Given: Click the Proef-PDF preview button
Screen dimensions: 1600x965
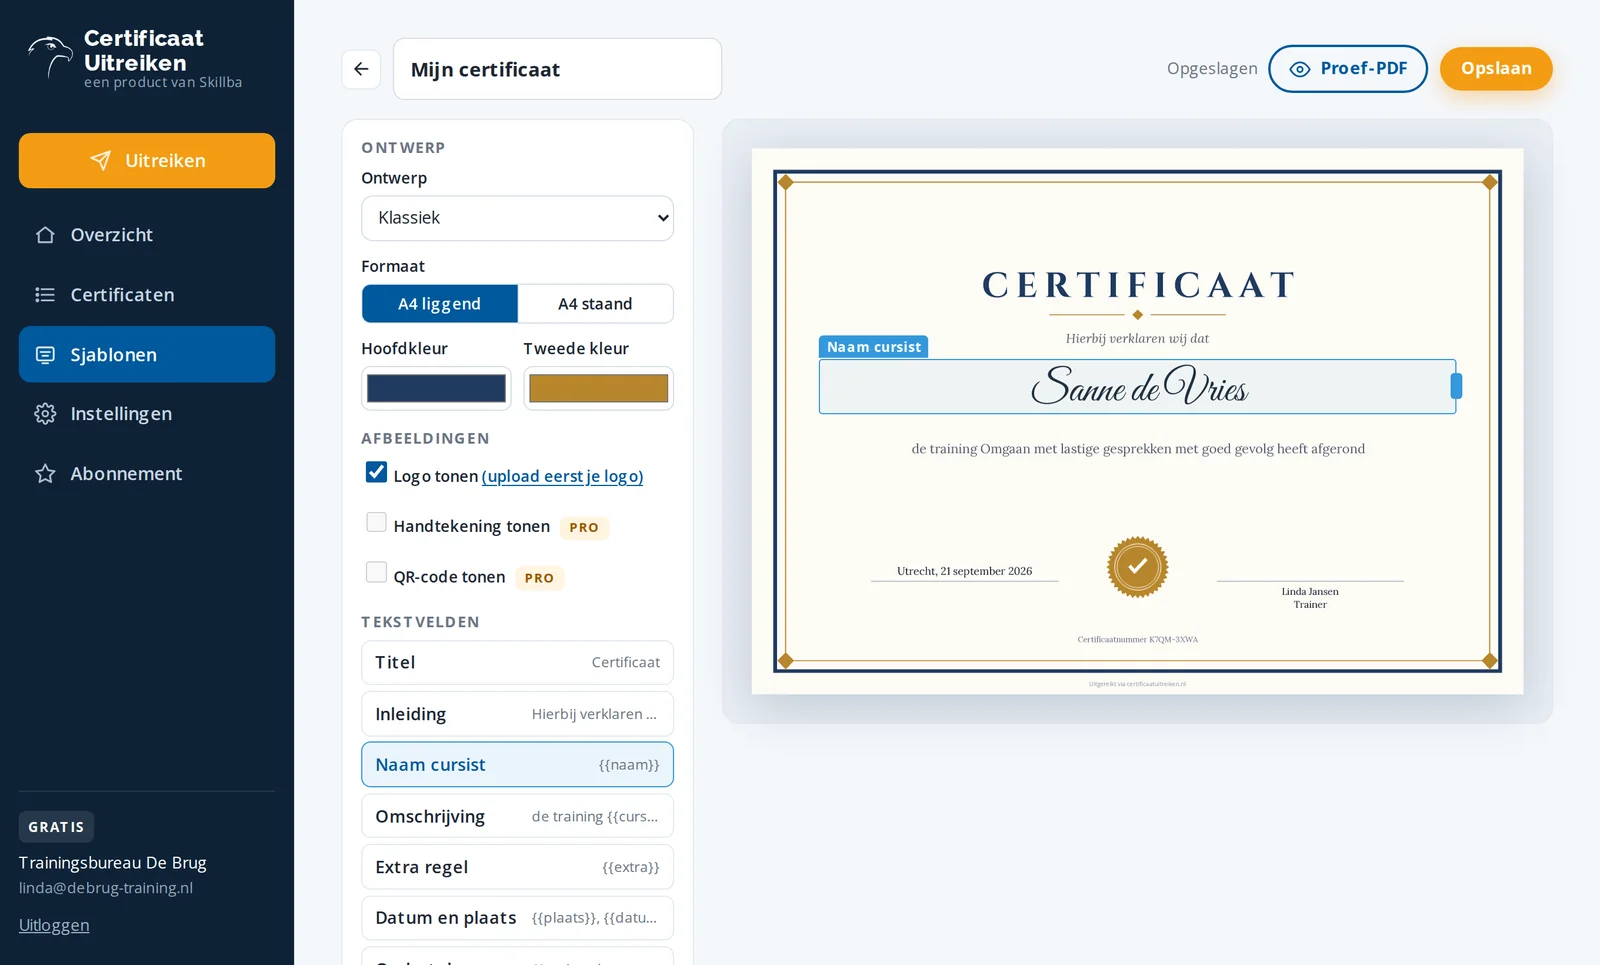Looking at the screenshot, I should 1348,69.
